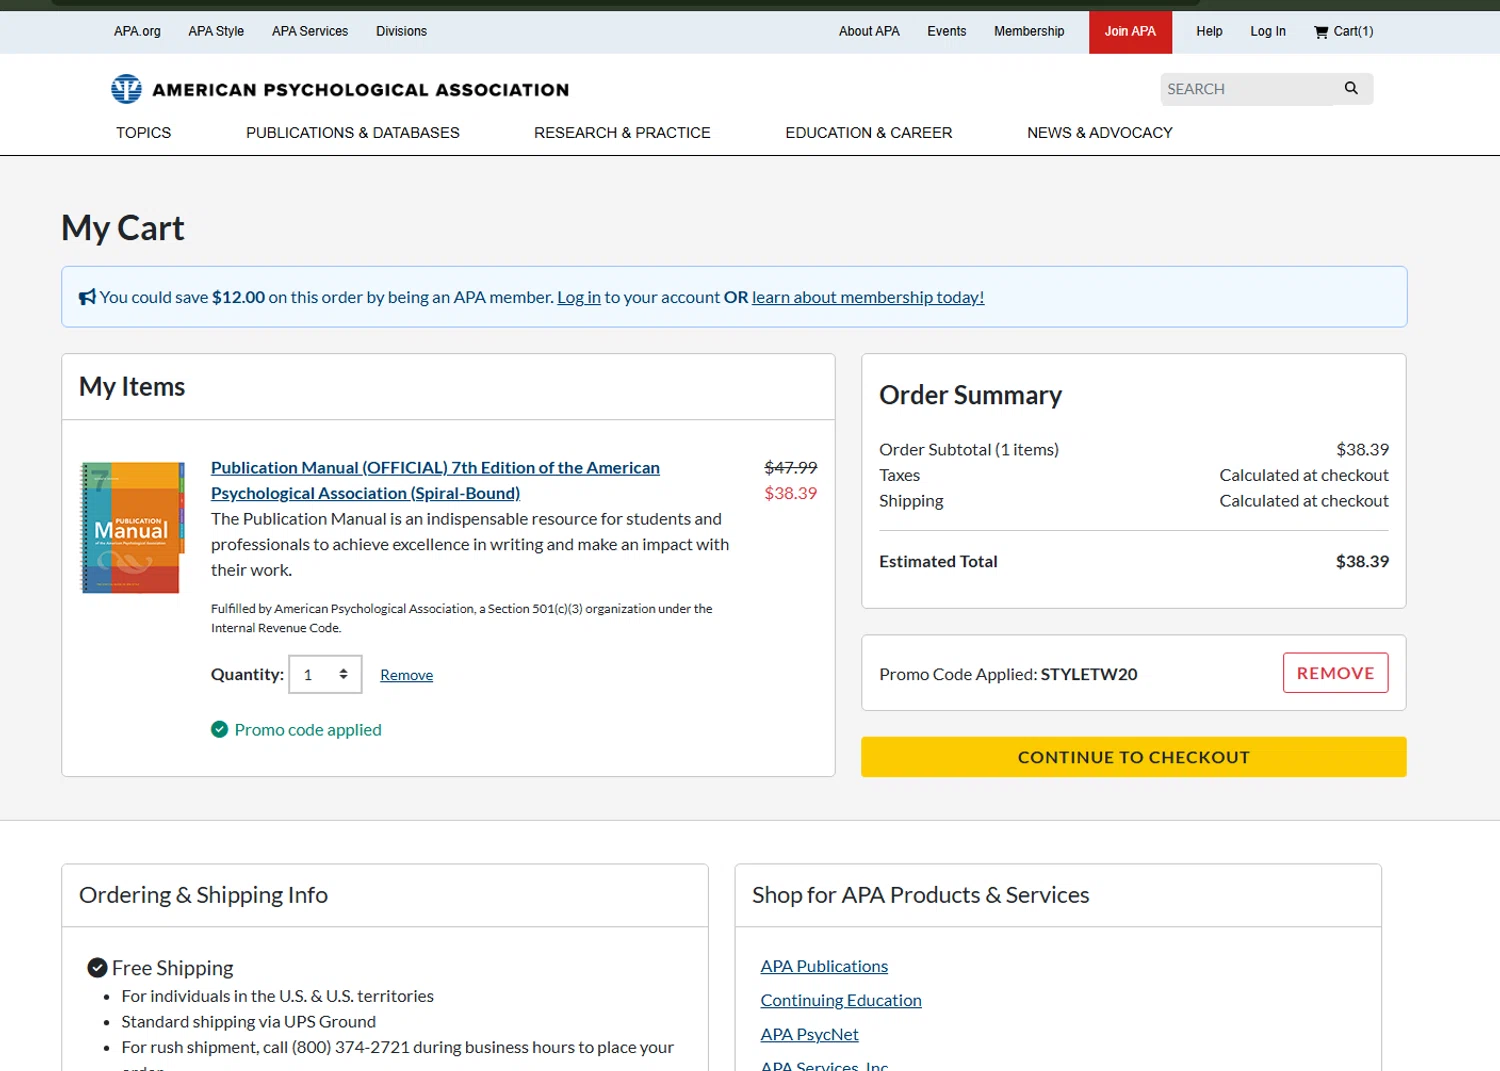Viewport: 1500px width, 1071px height.
Task: Click Shop for APA Products & Services heading
Action: 920,895
